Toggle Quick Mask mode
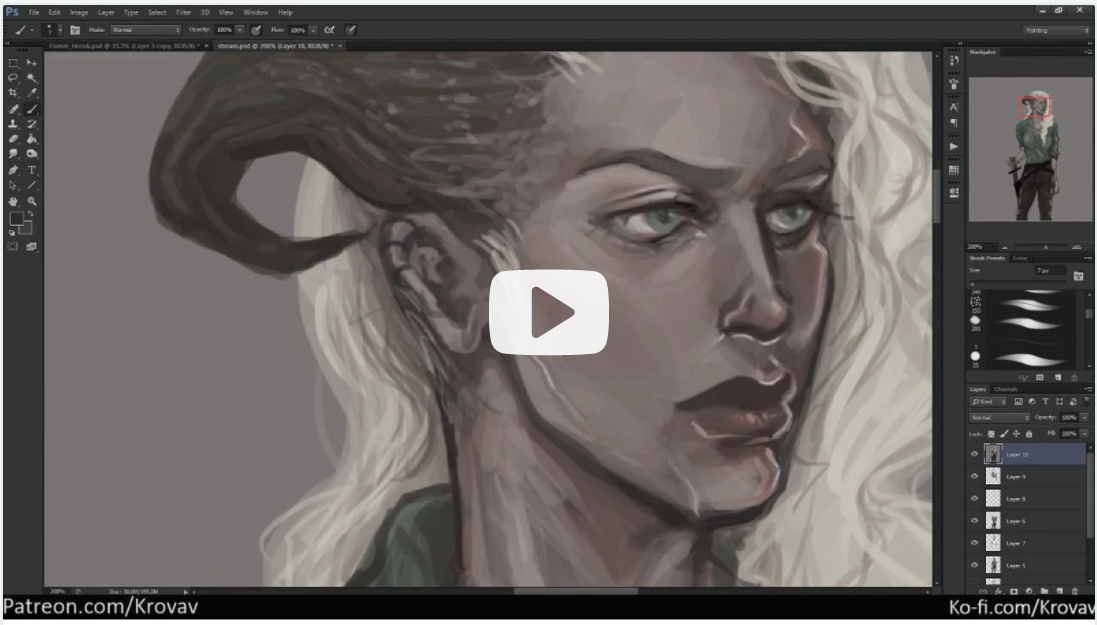The height and width of the screenshot is (625, 1097). [13, 246]
